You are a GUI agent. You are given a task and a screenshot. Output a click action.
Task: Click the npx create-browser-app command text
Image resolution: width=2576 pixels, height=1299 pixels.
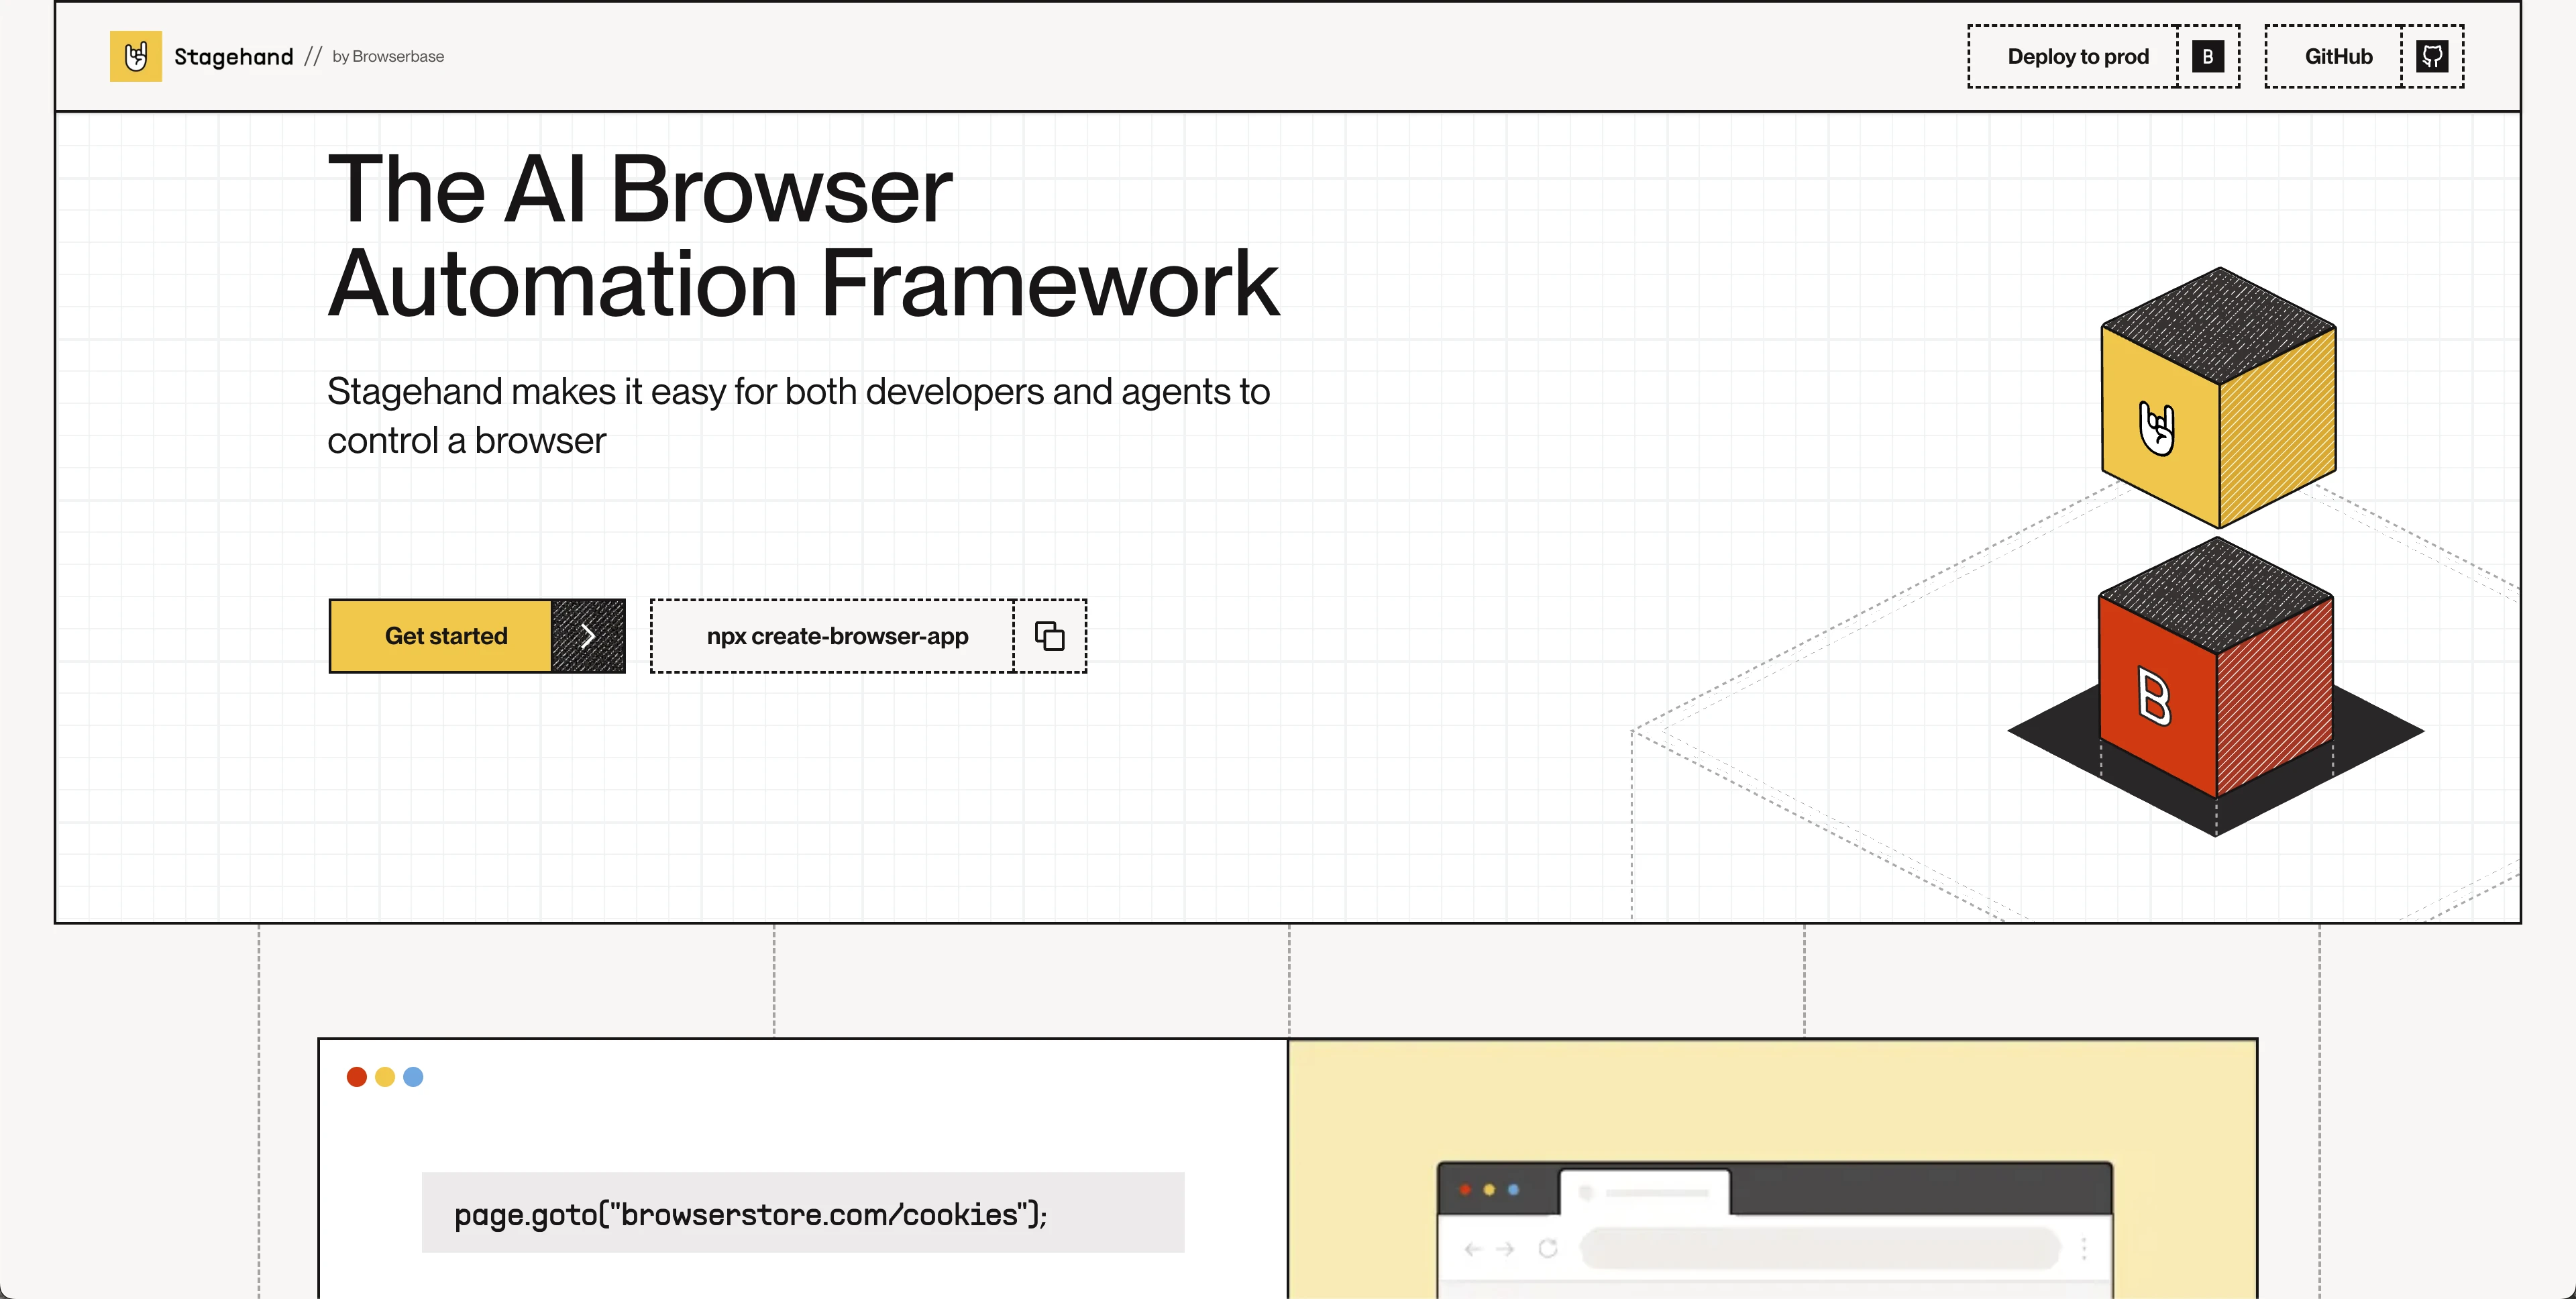pyautogui.click(x=837, y=636)
